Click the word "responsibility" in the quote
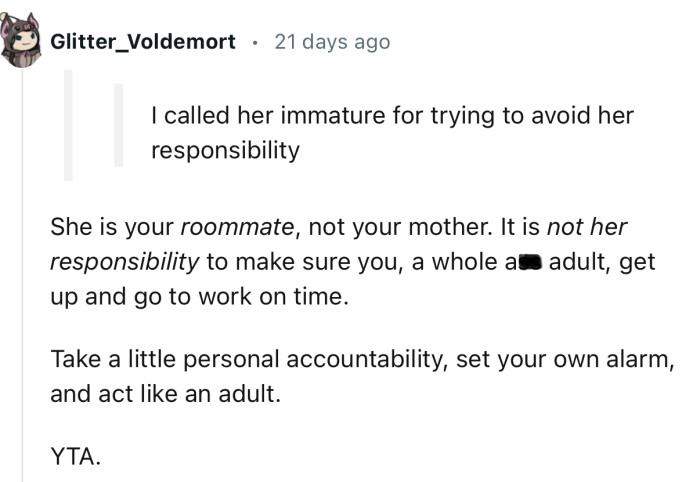This screenshot has height=482, width=700. (225, 150)
